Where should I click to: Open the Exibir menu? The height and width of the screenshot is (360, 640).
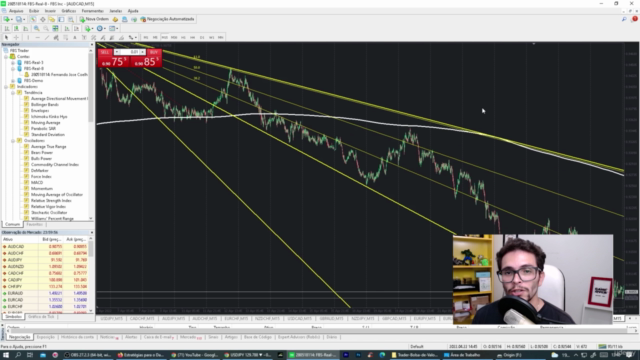click(34, 11)
